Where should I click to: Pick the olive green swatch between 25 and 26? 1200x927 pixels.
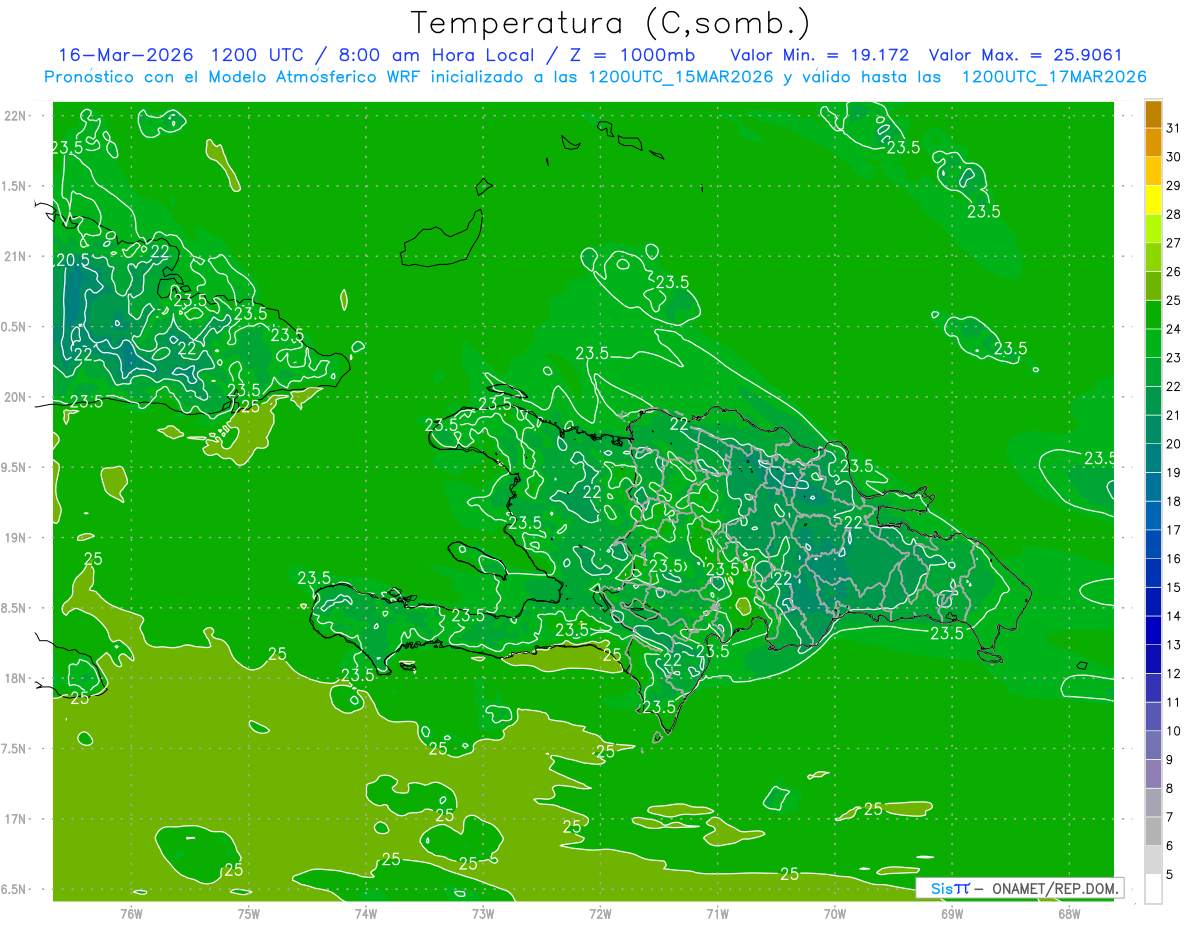(x=1153, y=286)
